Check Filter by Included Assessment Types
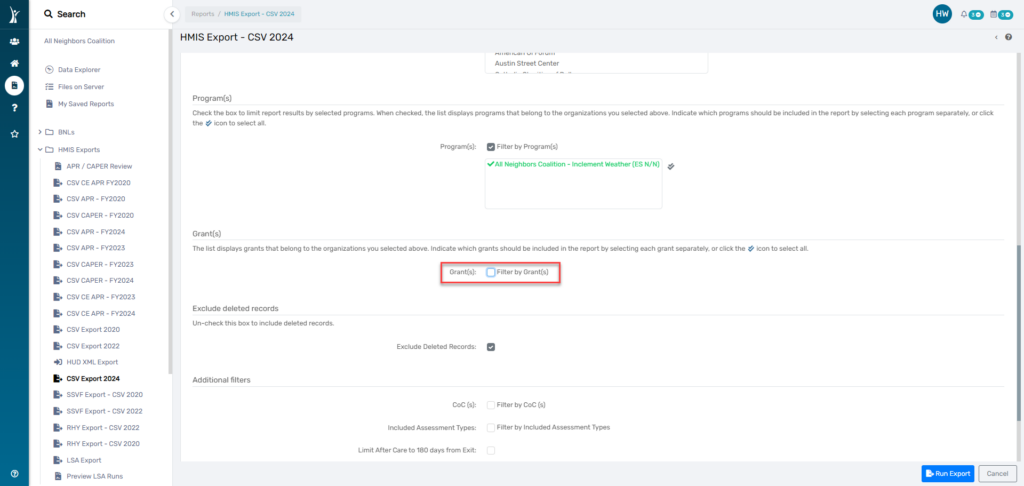 [490, 427]
